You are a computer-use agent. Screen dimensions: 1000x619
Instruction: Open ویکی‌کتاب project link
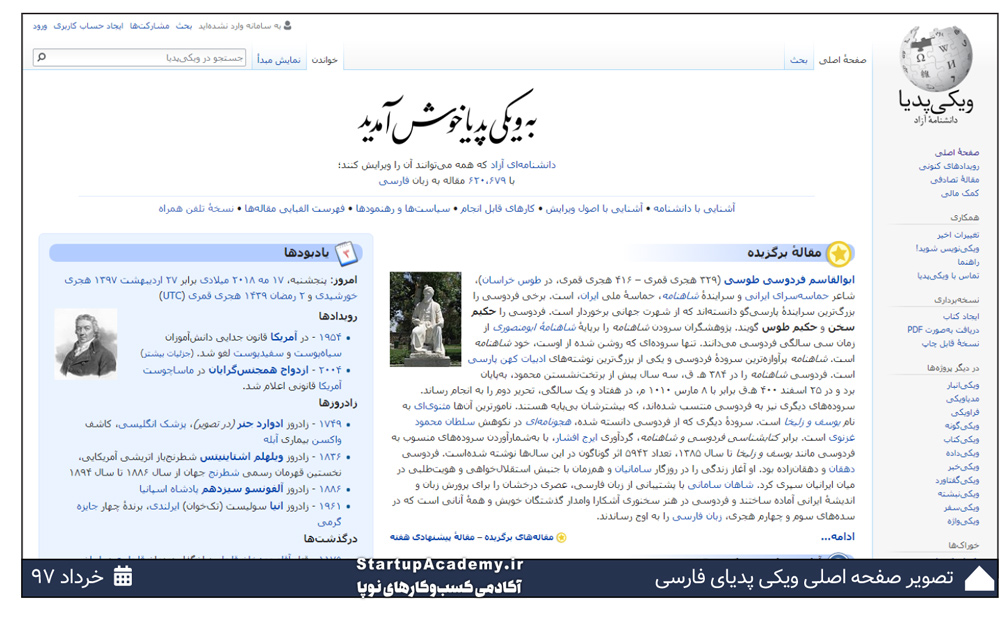[x=961, y=440]
